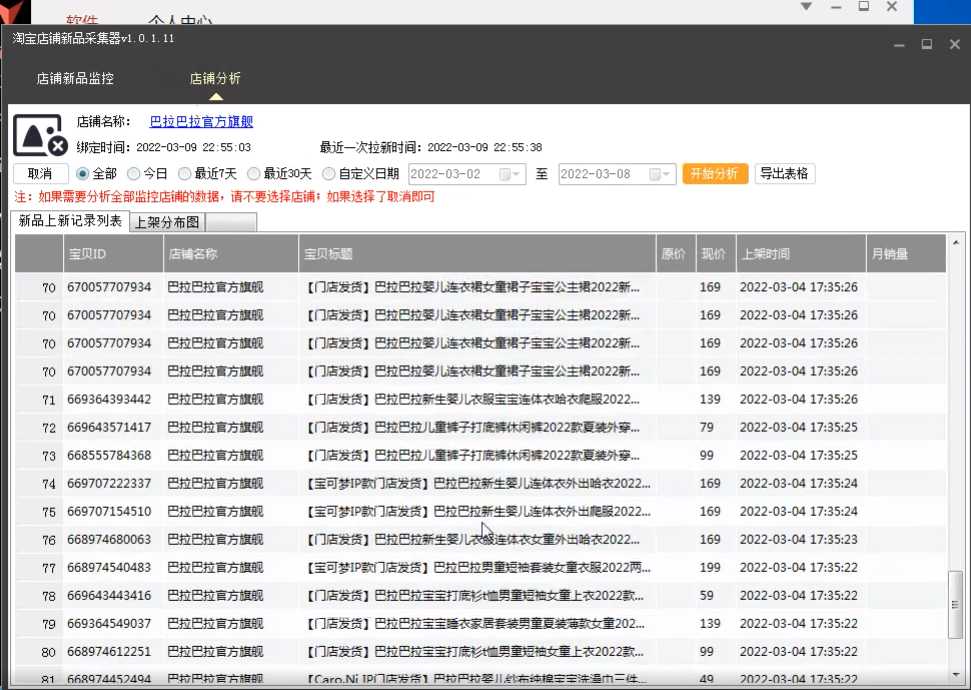
Task: Click the orange 开始分析 button
Action: tap(715, 174)
